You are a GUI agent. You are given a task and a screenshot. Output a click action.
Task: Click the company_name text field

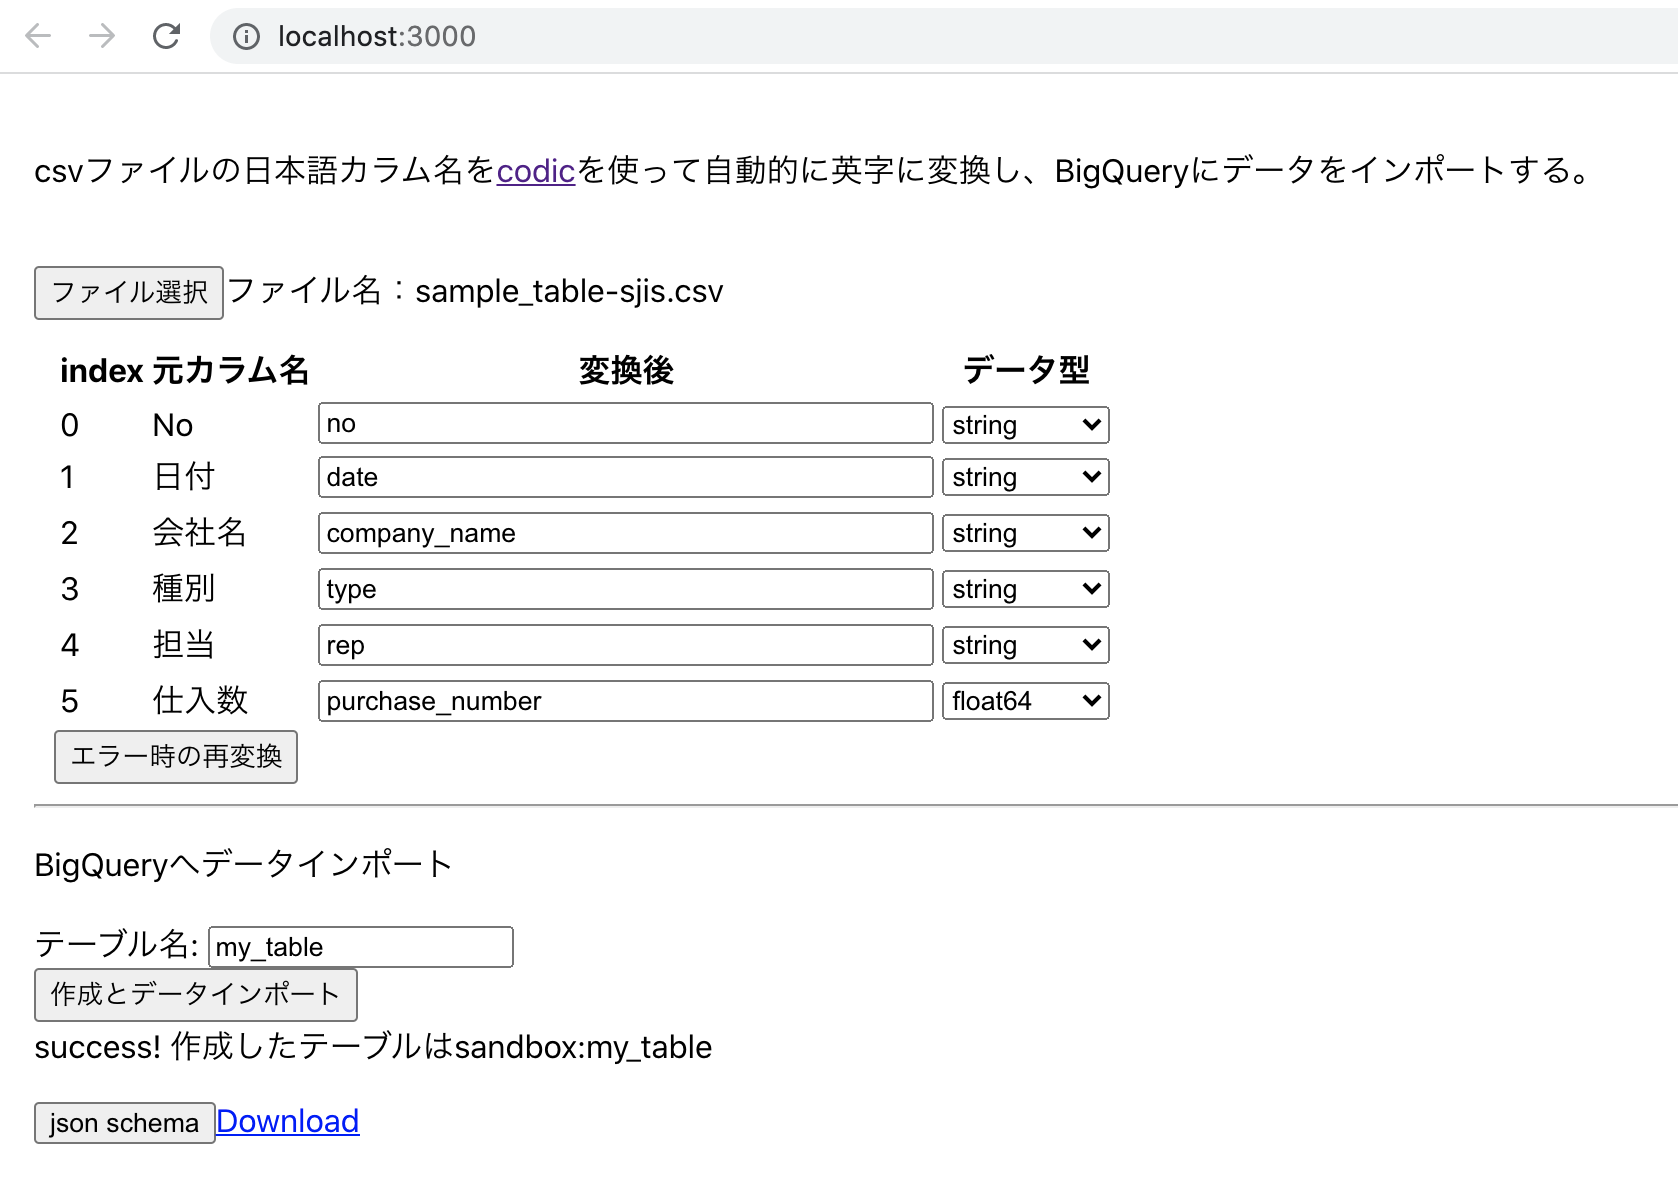point(623,532)
